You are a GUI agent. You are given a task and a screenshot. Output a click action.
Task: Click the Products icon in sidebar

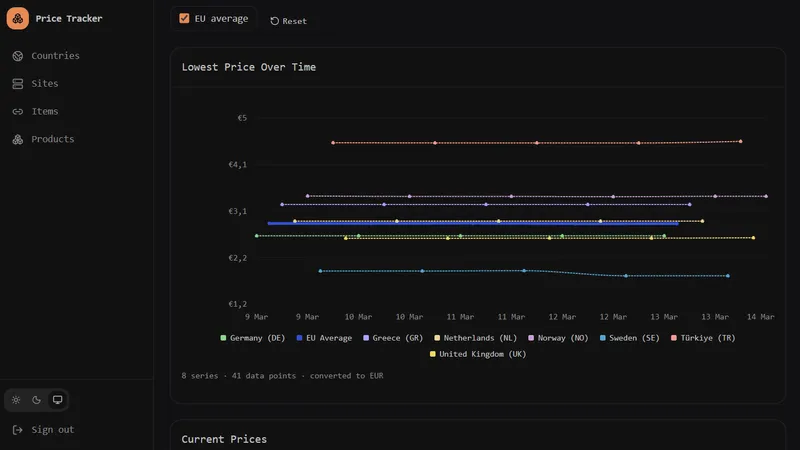[18, 139]
